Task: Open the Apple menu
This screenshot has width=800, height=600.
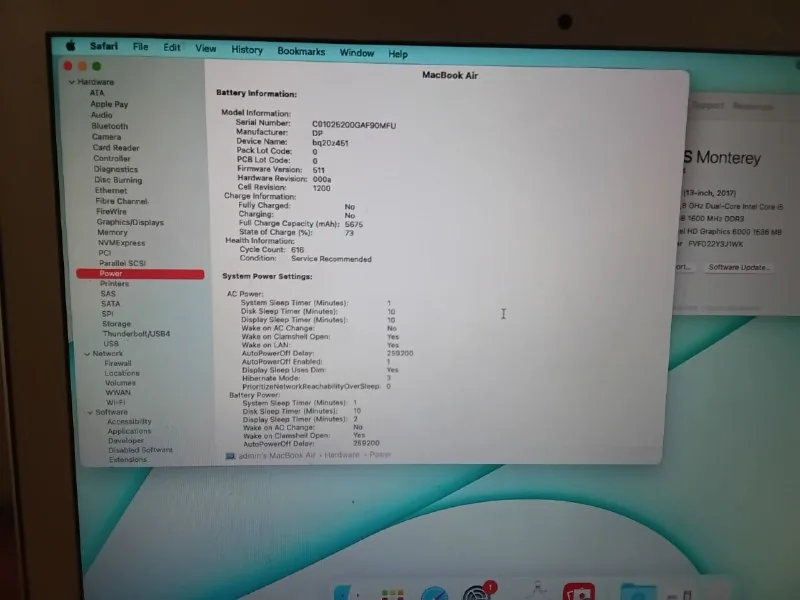Action: coord(70,46)
